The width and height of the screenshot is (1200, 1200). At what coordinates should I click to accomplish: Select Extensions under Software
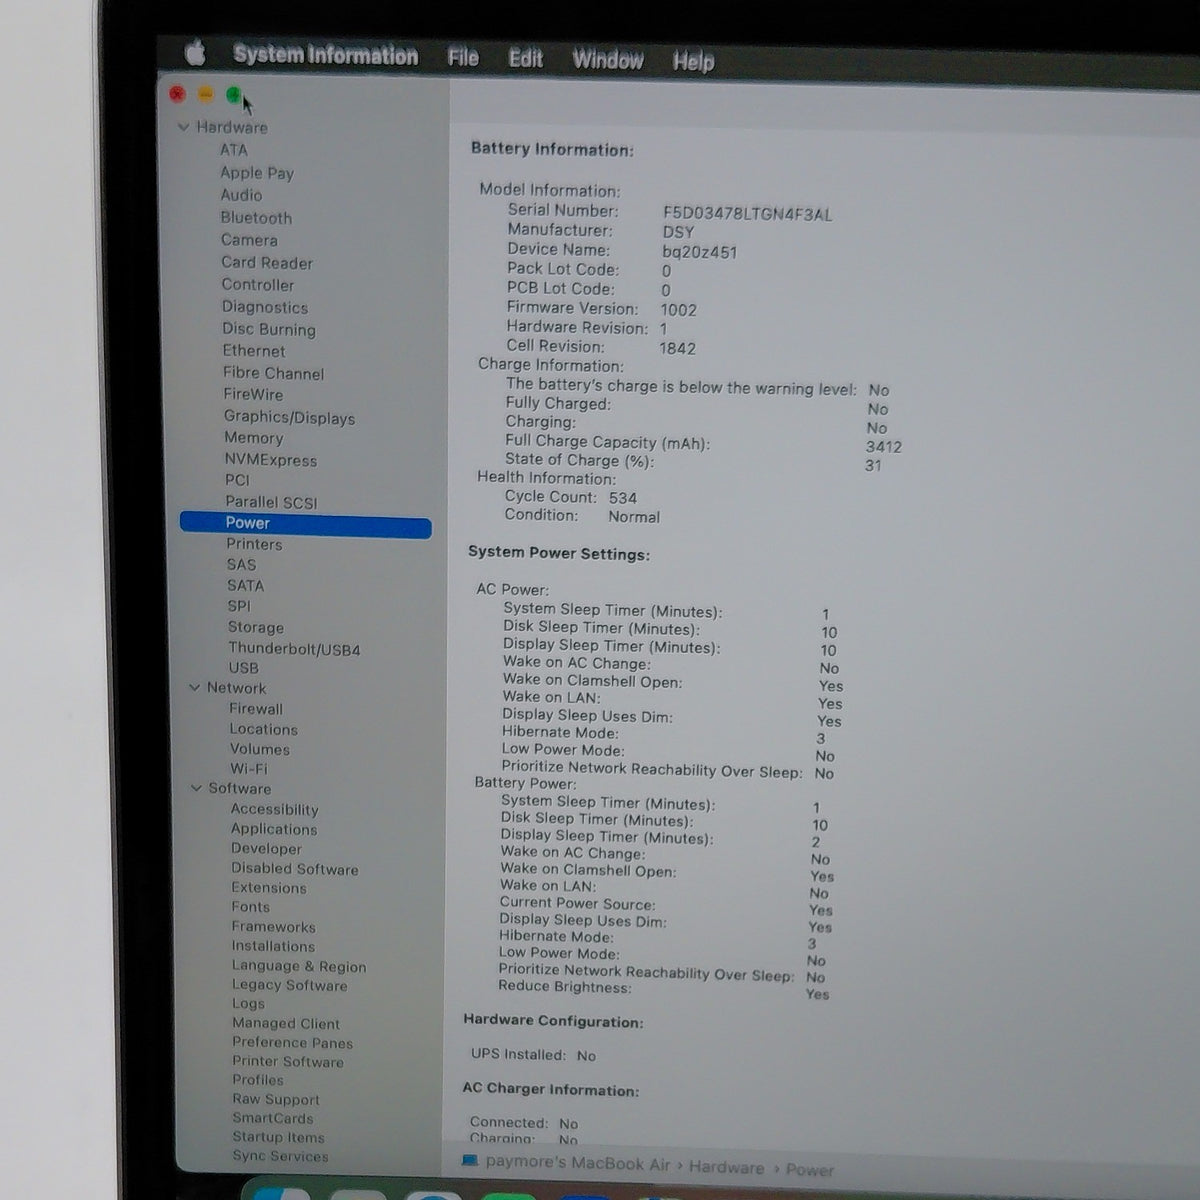click(269, 888)
